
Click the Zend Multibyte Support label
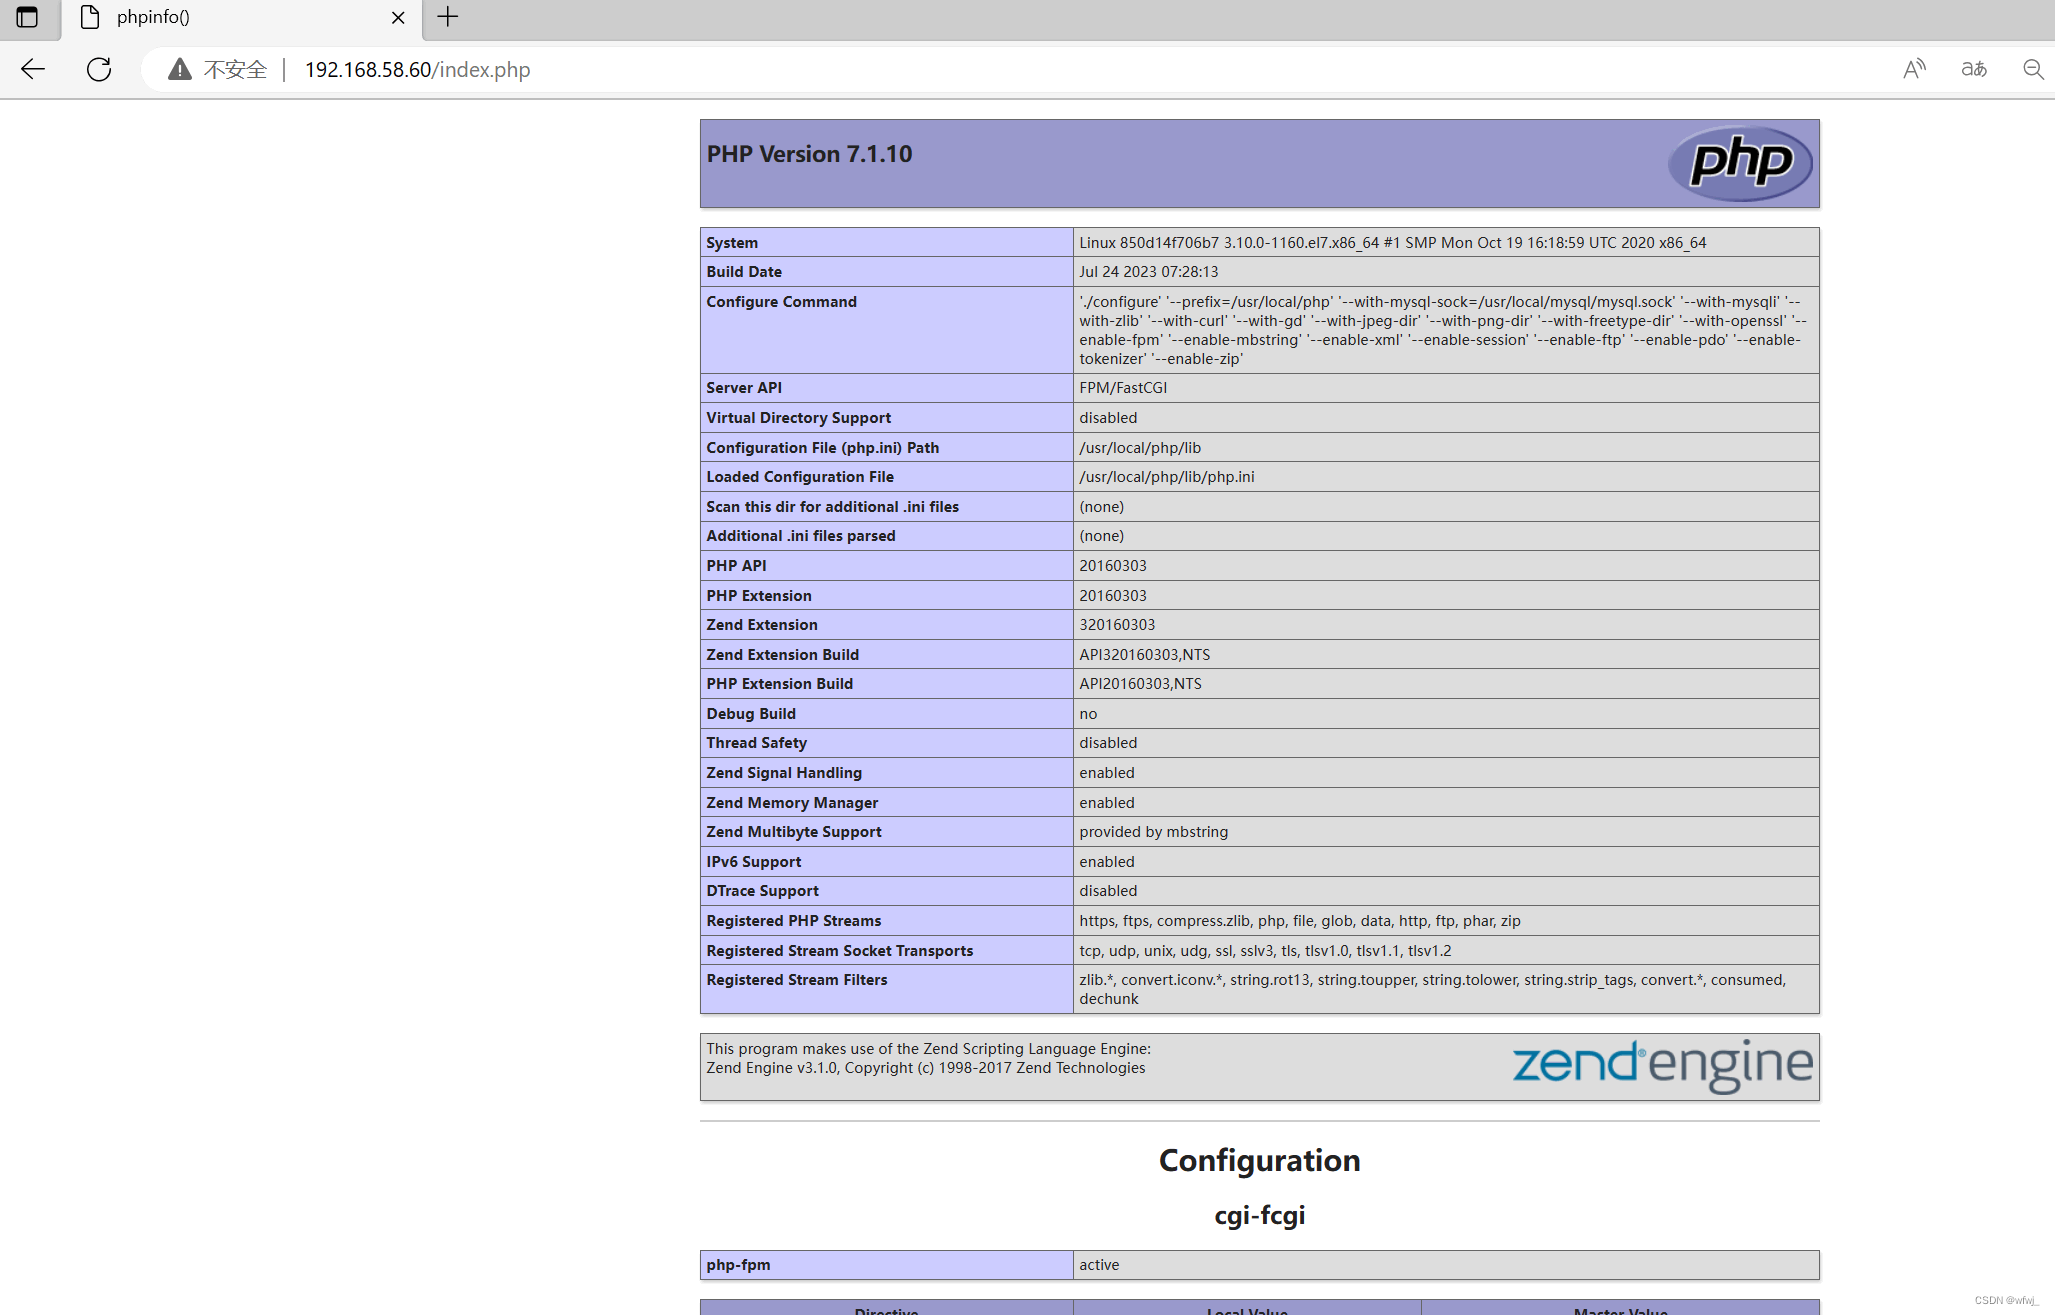point(794,832)
